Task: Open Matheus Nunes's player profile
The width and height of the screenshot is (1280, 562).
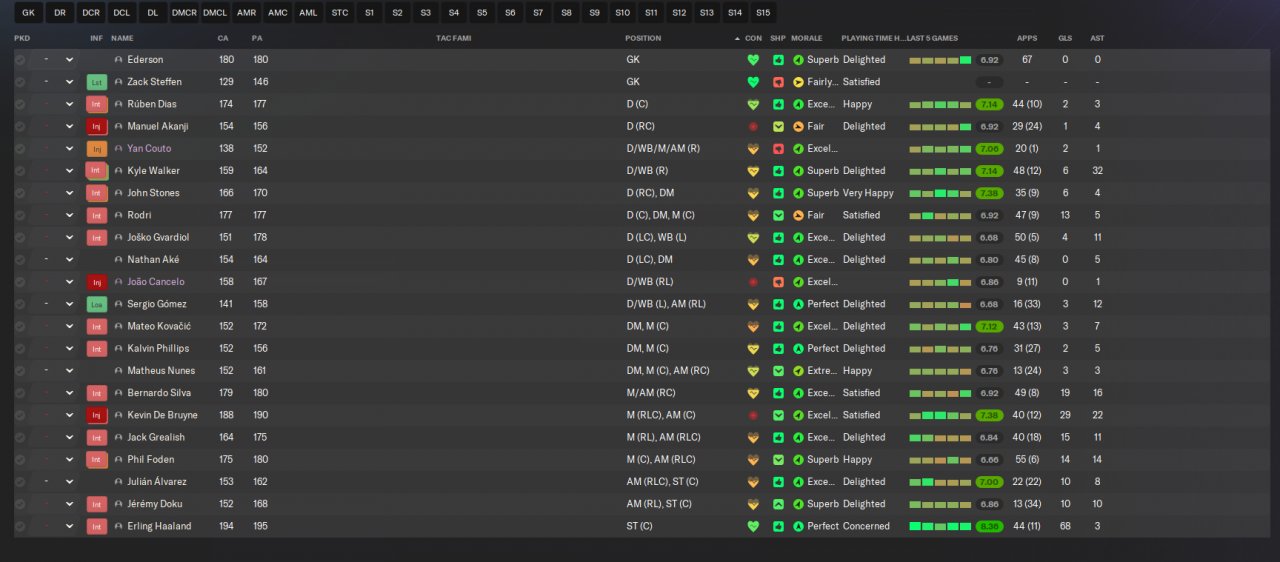Action: coord(161,371)
